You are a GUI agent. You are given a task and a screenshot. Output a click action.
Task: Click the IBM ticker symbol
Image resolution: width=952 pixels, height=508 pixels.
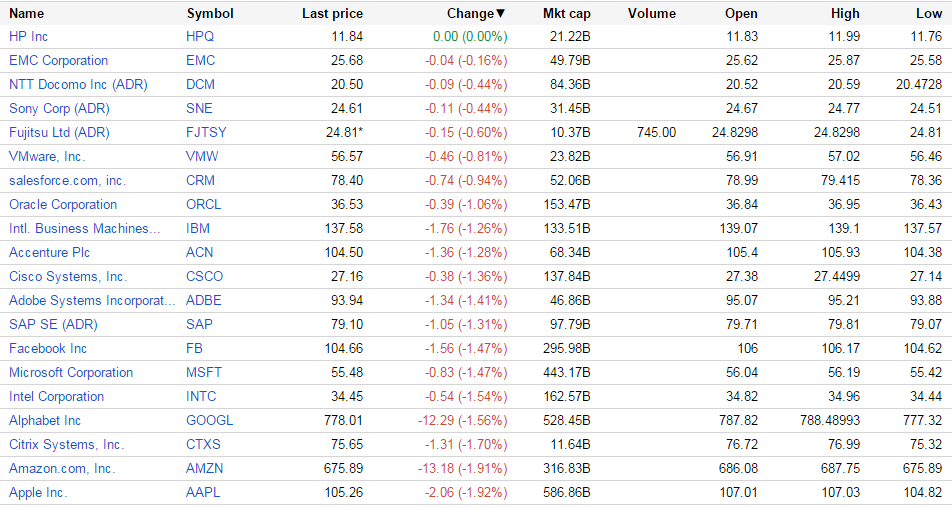198,228
